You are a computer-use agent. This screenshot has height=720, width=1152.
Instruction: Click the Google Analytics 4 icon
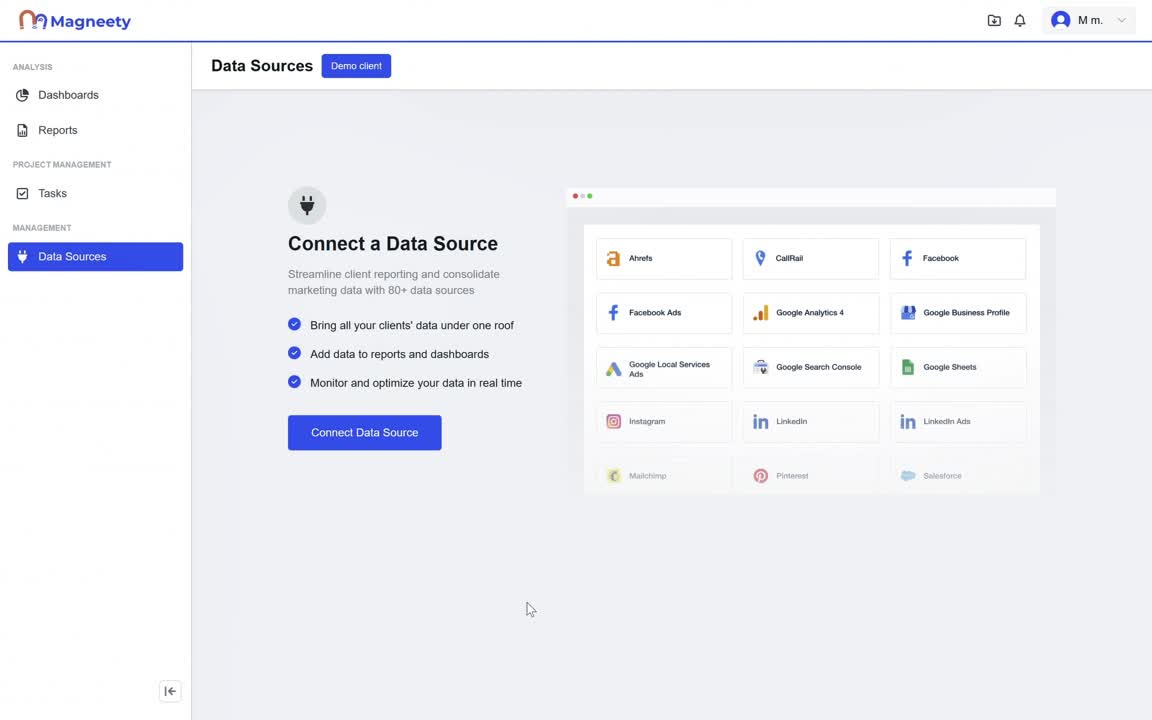click(x=760, y=313)
